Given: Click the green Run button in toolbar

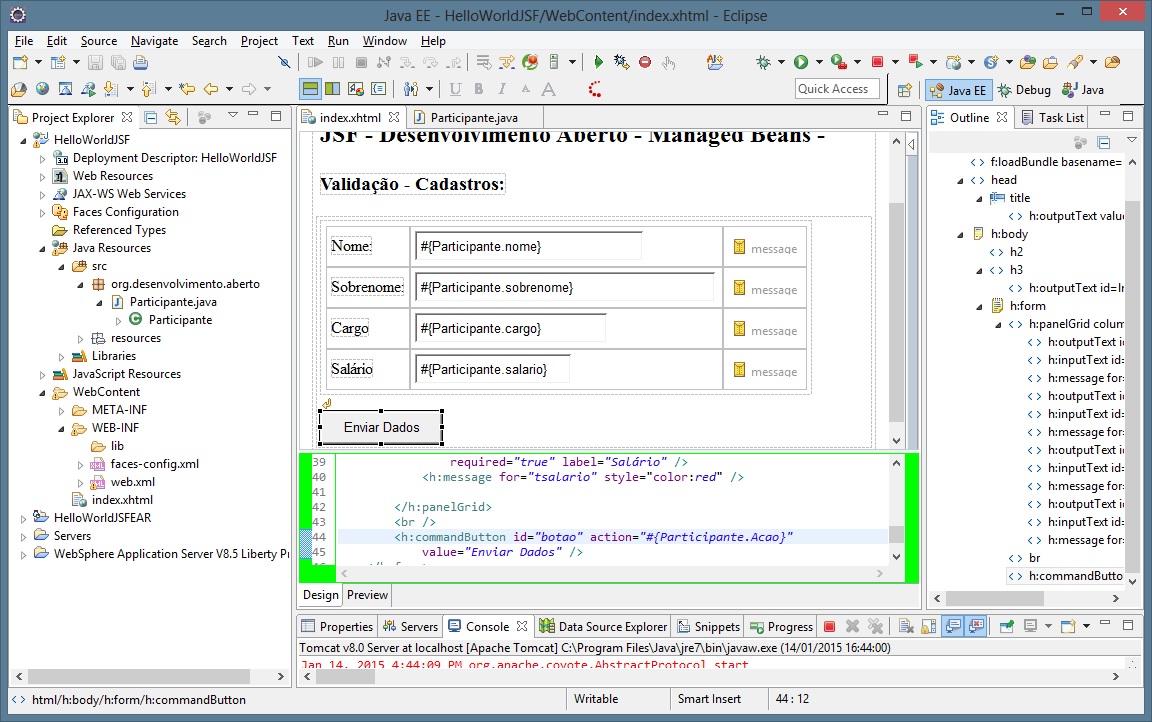Looking at the screenshot, I should click(x=801, y=62).
